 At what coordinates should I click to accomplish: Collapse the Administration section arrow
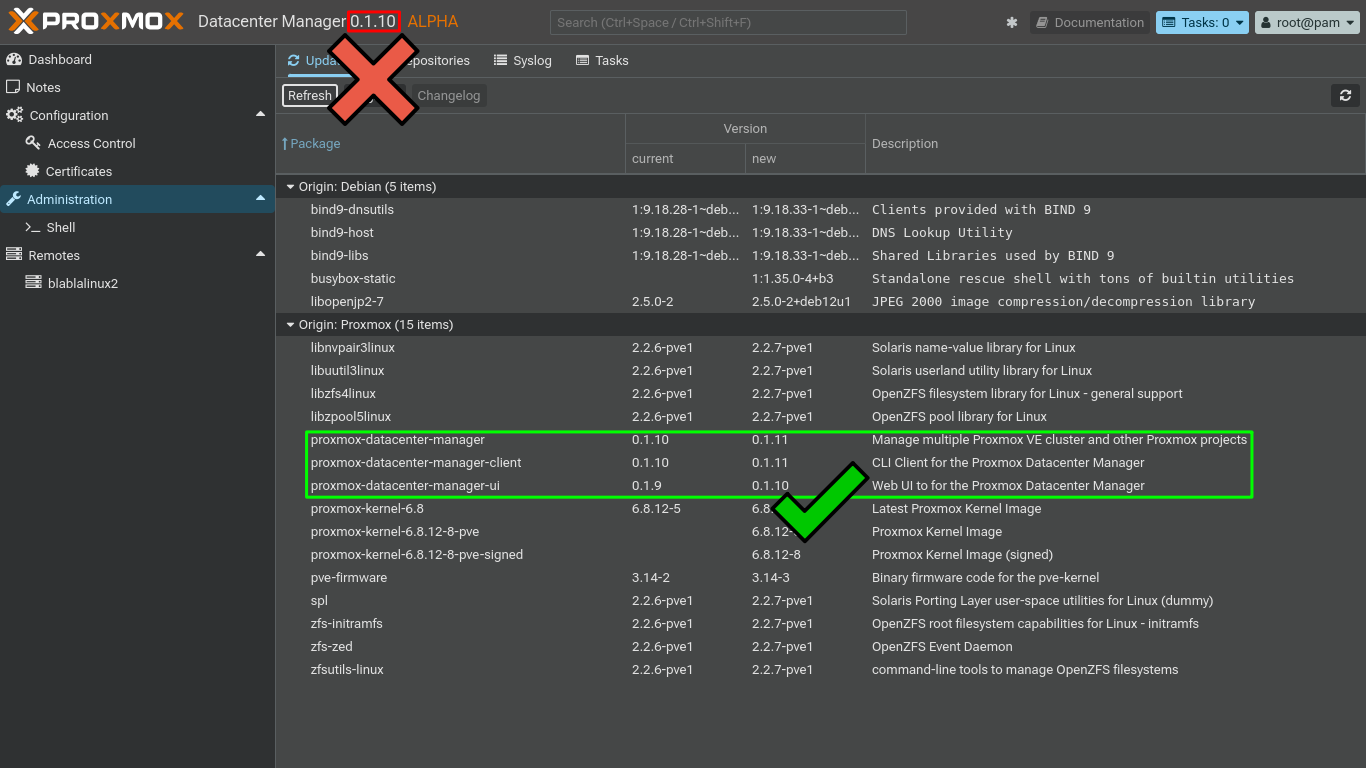pyautogui.click(x=260, y=198)
